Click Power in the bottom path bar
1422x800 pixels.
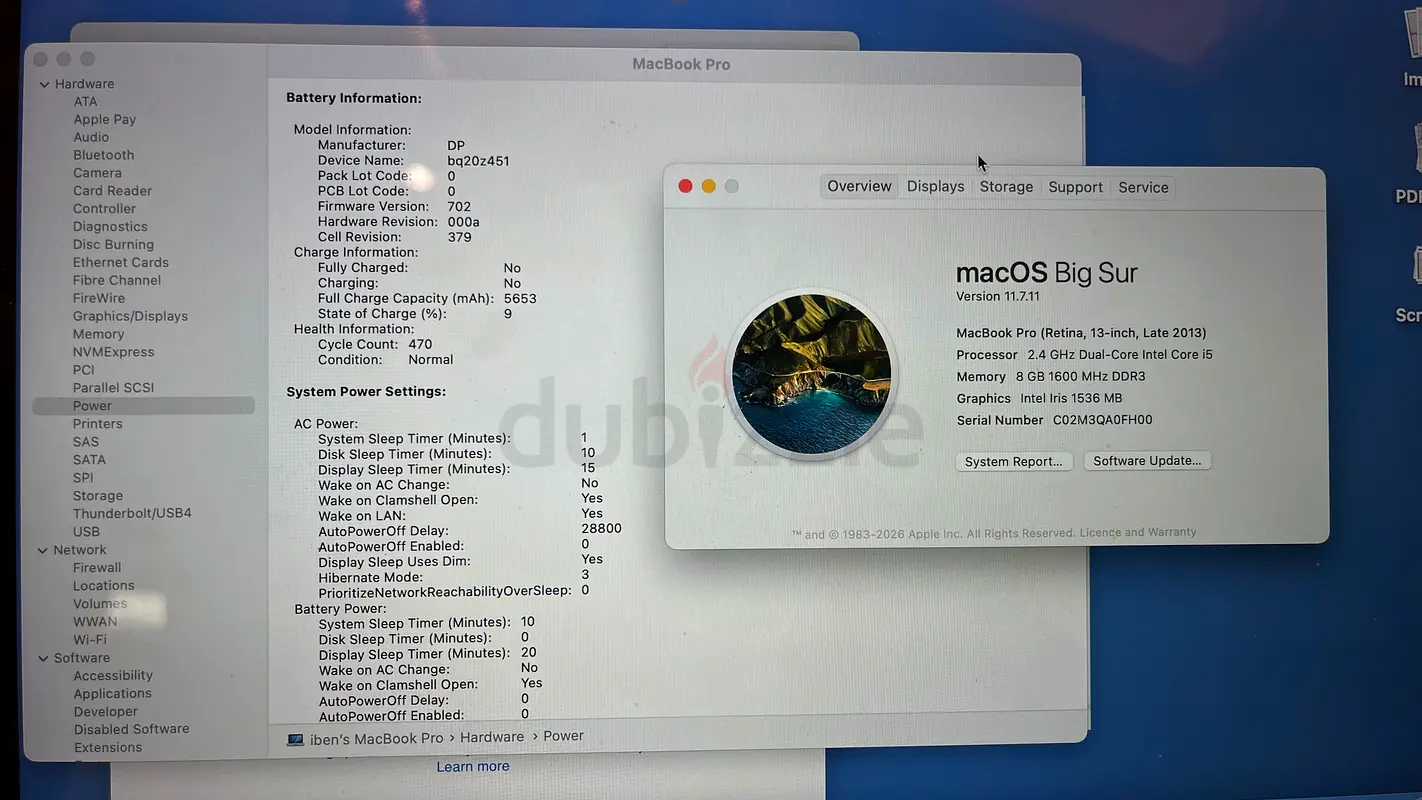click(x=563, y=736)
